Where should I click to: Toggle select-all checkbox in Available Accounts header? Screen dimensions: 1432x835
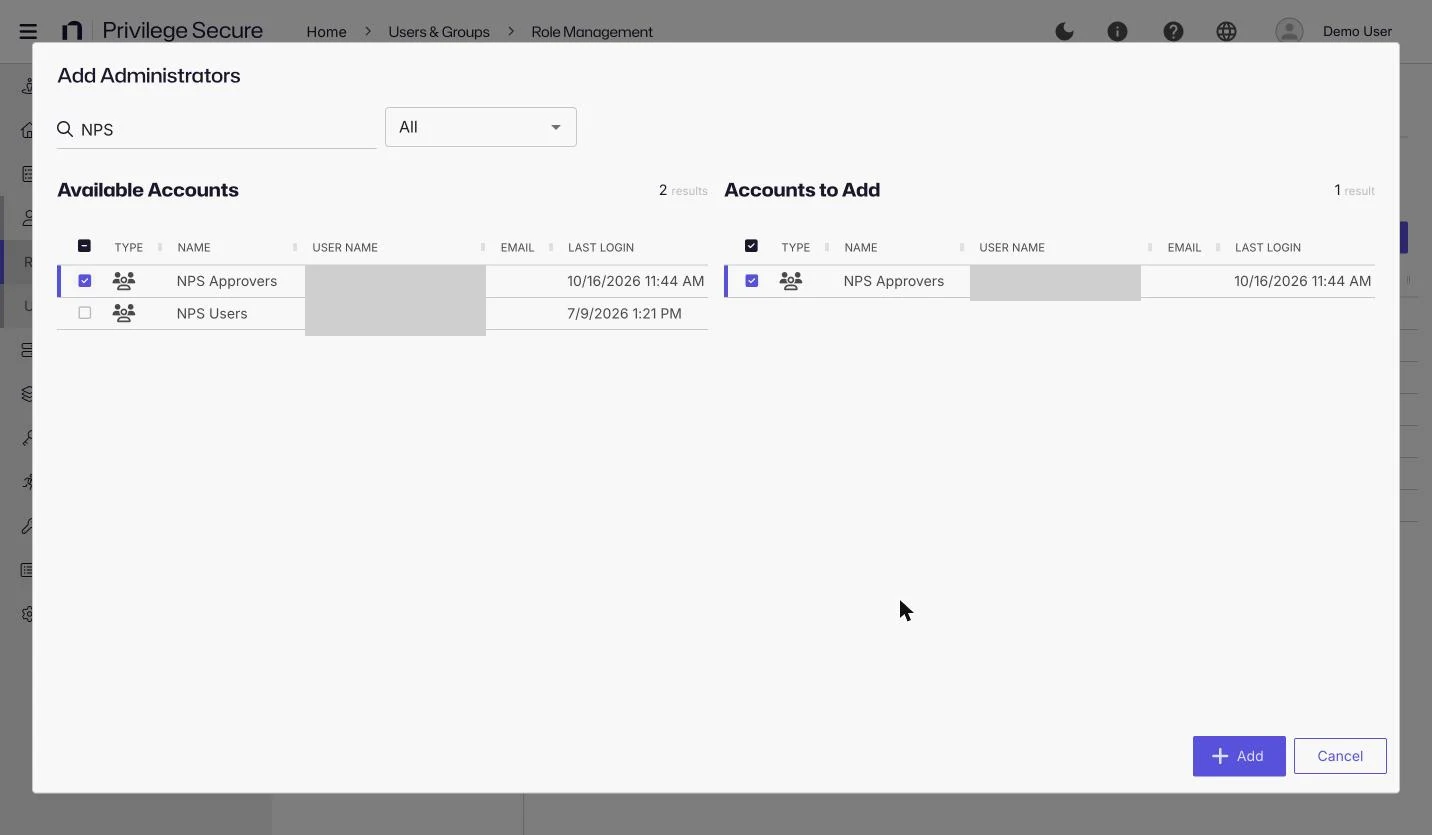point(84,246)
